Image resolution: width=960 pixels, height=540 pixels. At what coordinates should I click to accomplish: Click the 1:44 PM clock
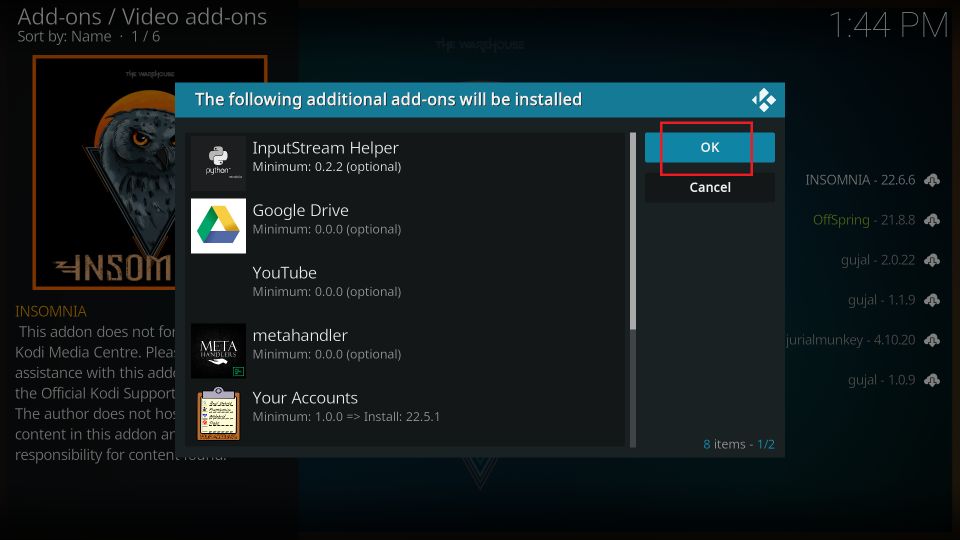coord(888,26)
